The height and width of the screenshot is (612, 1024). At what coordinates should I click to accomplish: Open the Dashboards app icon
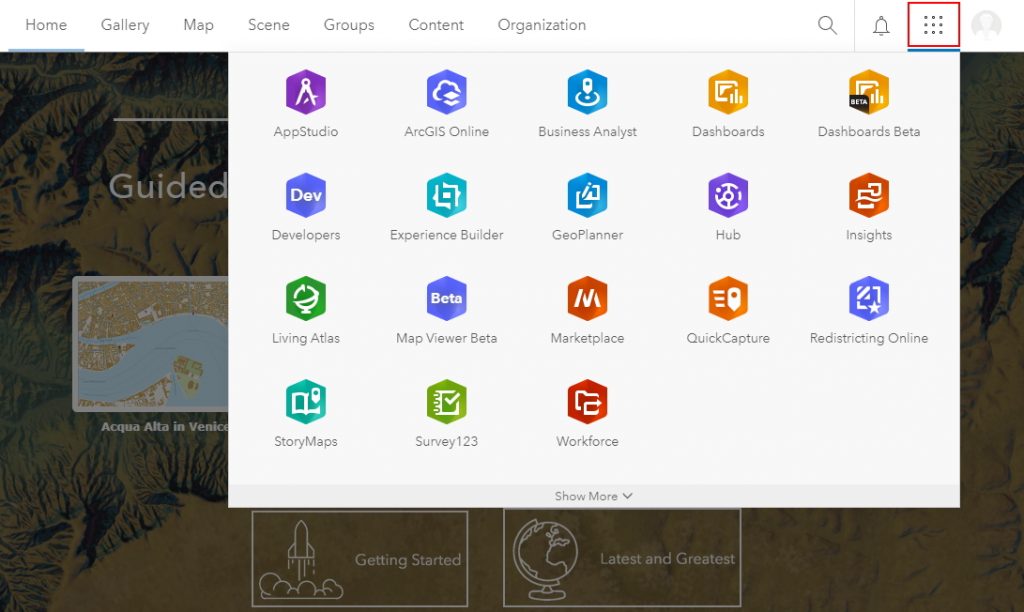[728, 92]
